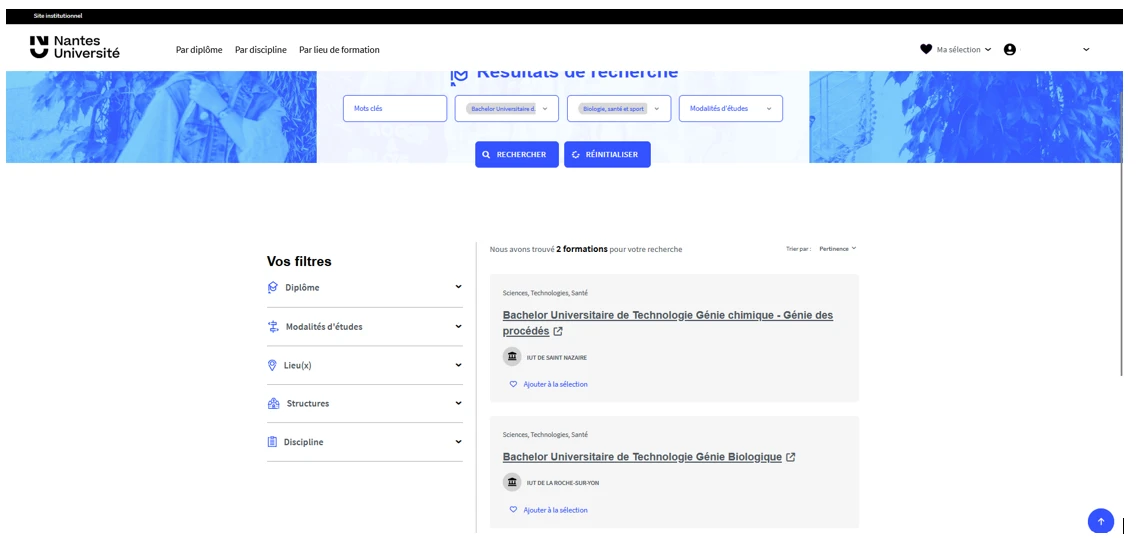Open the account menu chevron
Screen dimensions: 1138x547
[x=1086, y=49]
